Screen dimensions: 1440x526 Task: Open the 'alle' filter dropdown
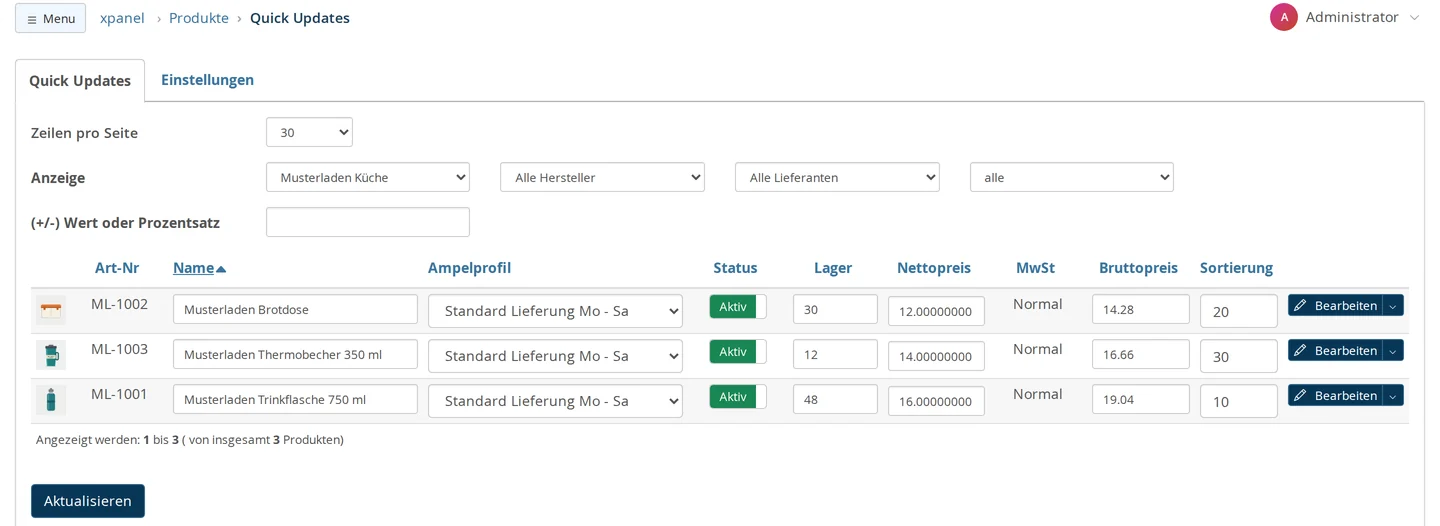1072,177
